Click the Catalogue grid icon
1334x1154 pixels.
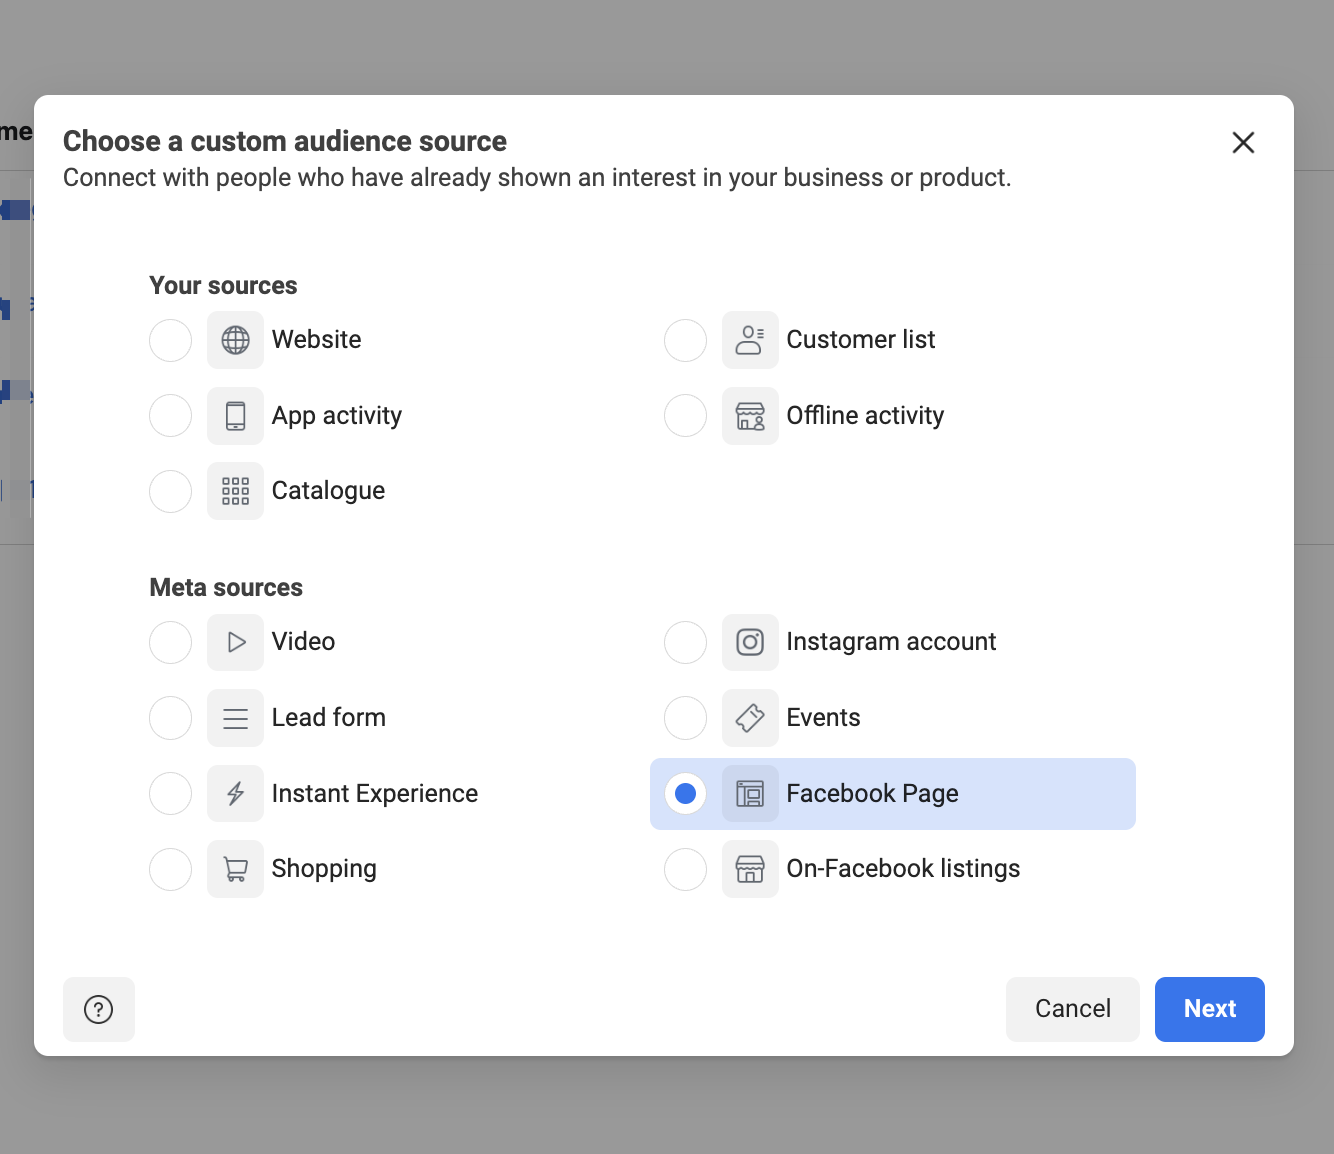(235, 491)
